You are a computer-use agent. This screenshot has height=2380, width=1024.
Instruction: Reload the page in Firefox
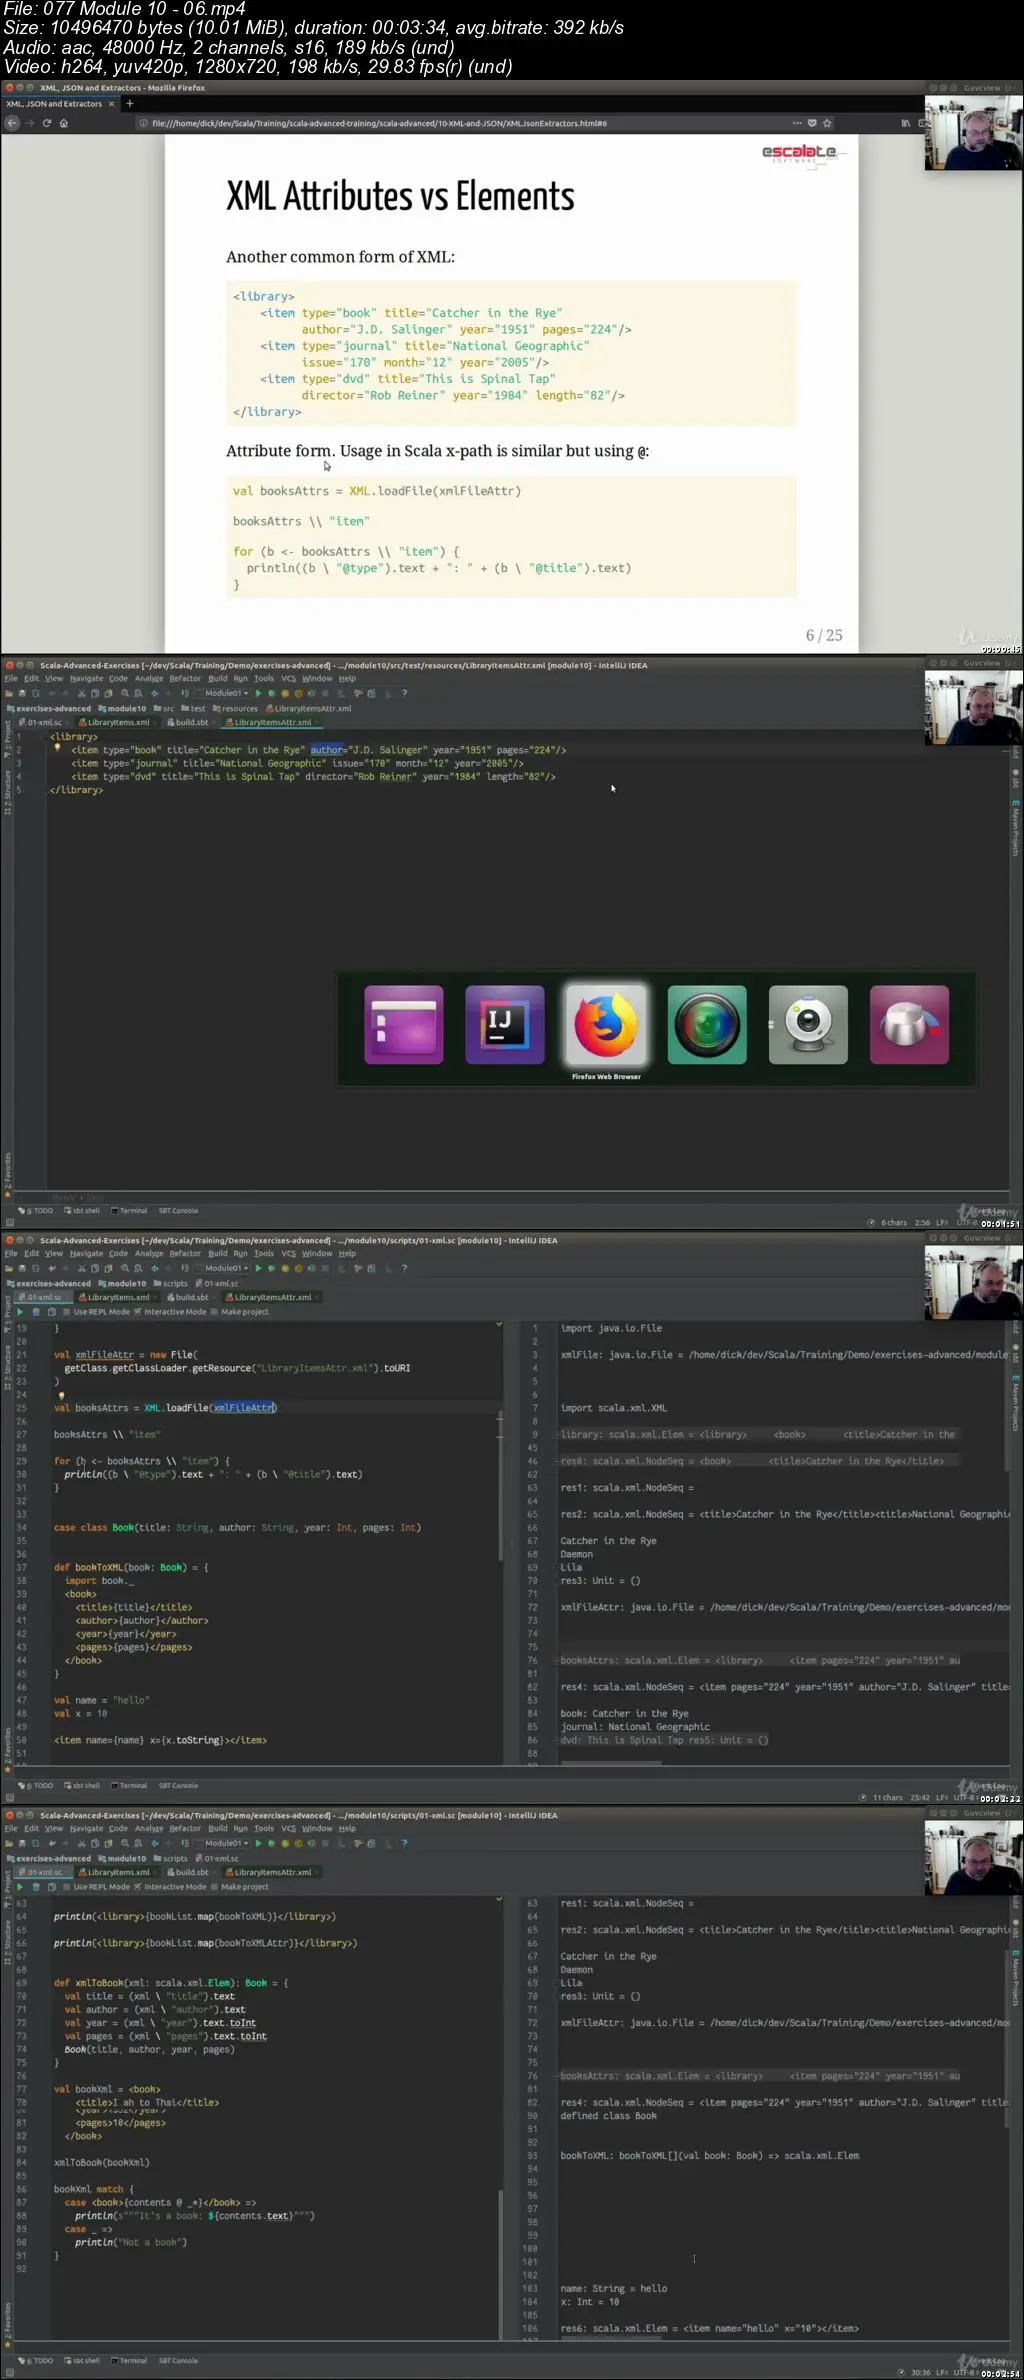coord(46,123)
